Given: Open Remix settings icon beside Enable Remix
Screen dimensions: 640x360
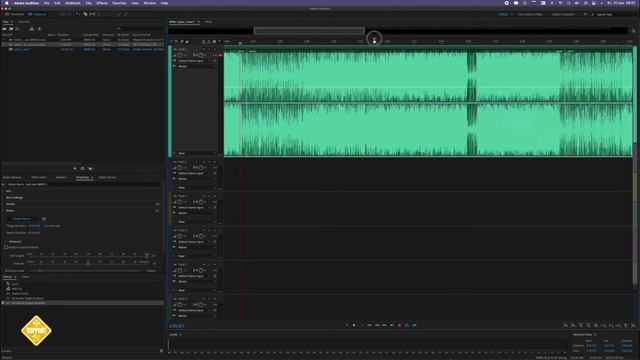Looking at the screenshot, I should [44, 219].
